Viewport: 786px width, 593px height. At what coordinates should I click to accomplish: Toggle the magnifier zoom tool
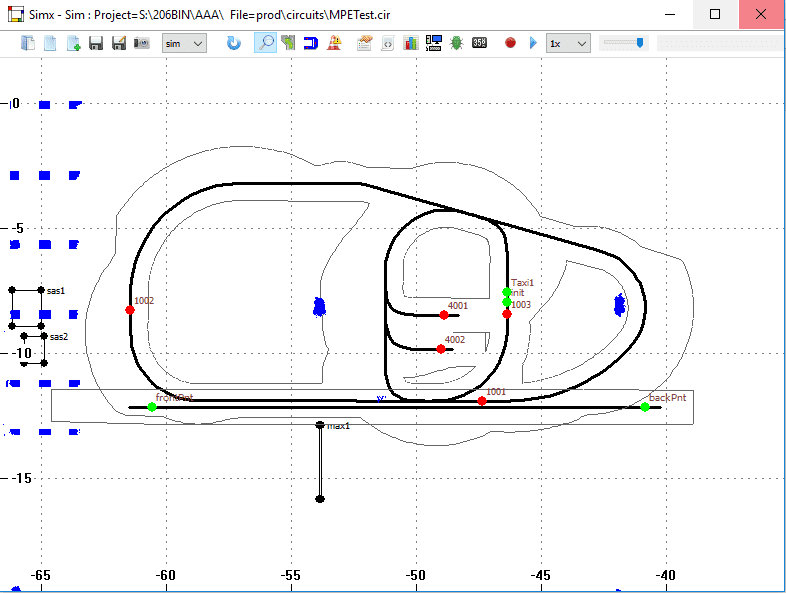[265, 43]
